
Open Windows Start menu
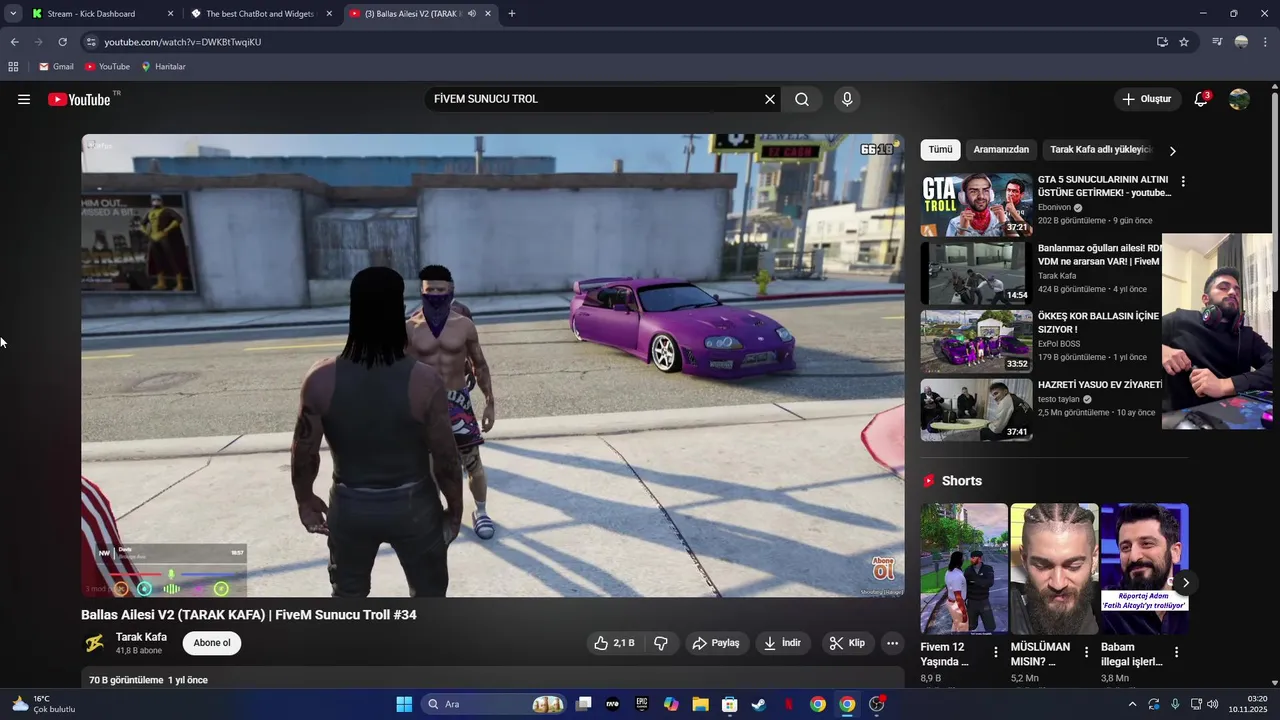point(404,704)
